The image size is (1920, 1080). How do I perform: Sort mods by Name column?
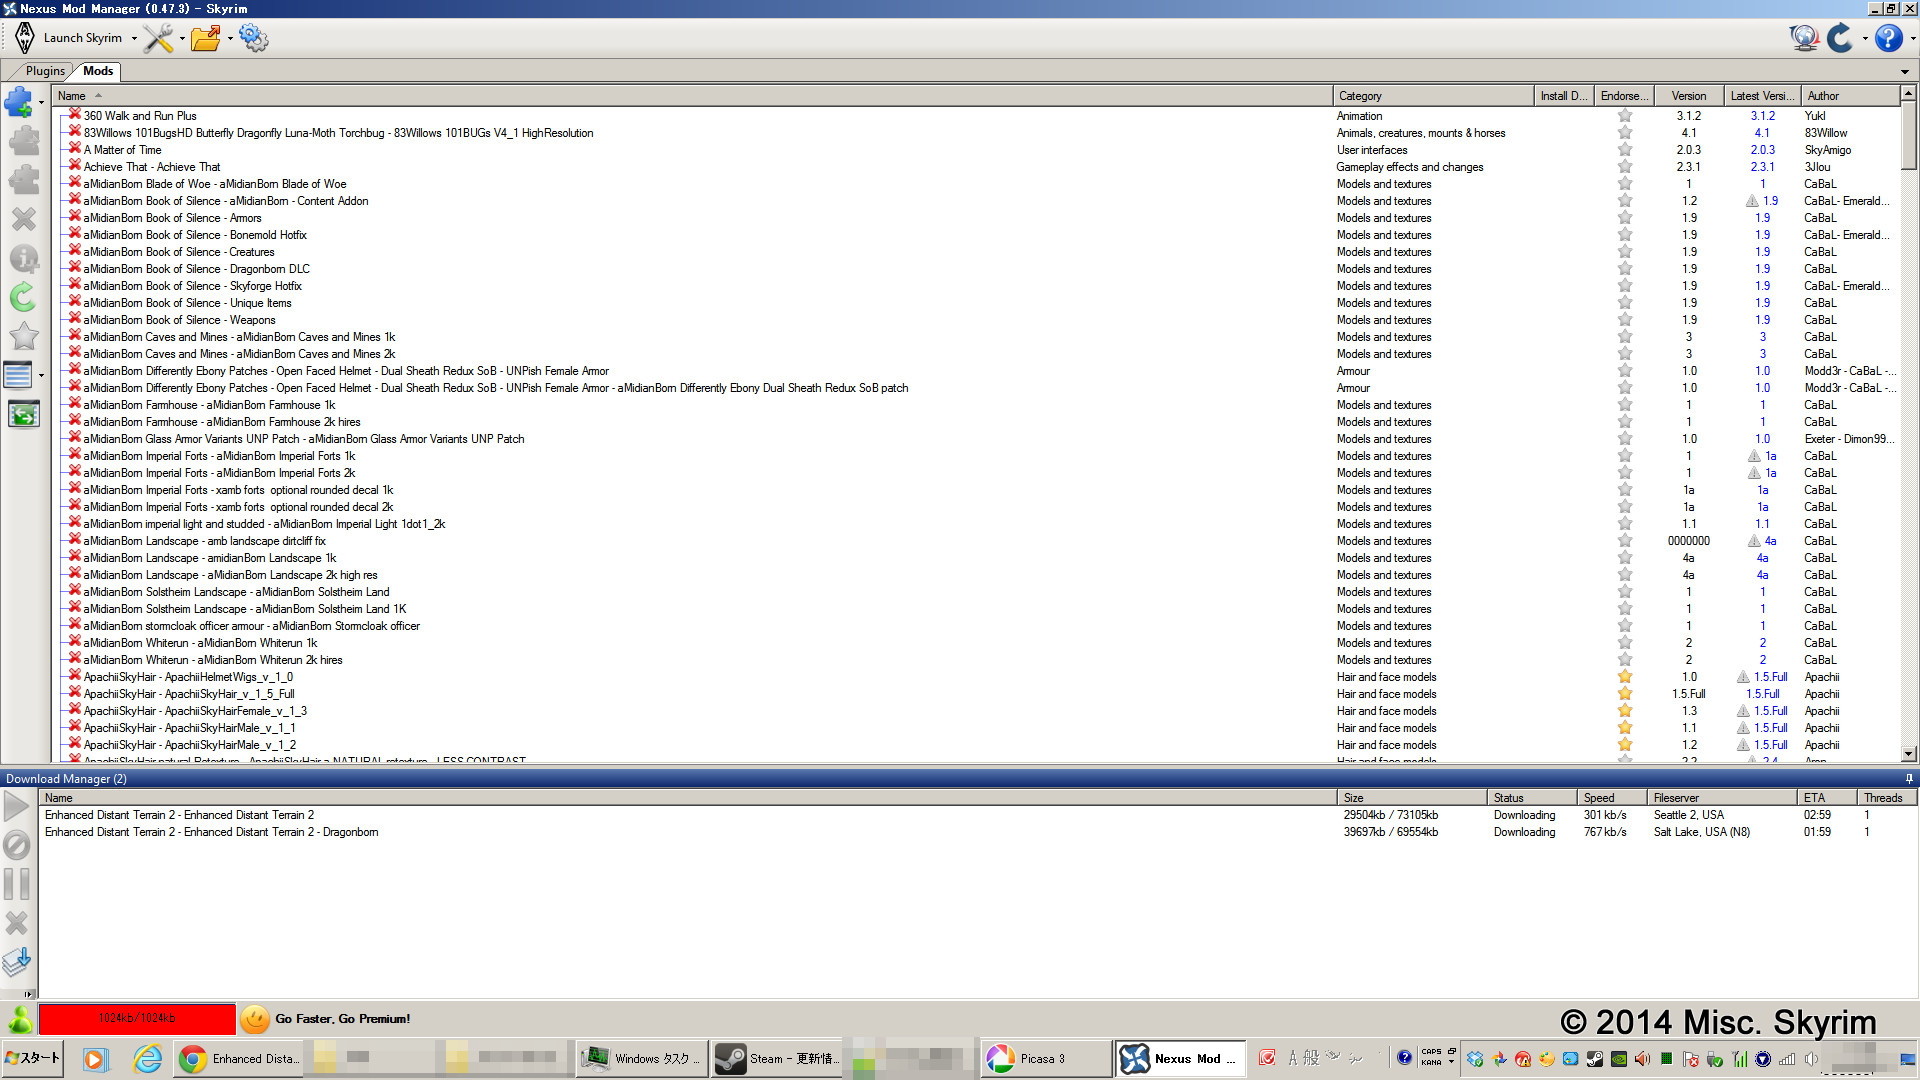[x=692, y=96]
